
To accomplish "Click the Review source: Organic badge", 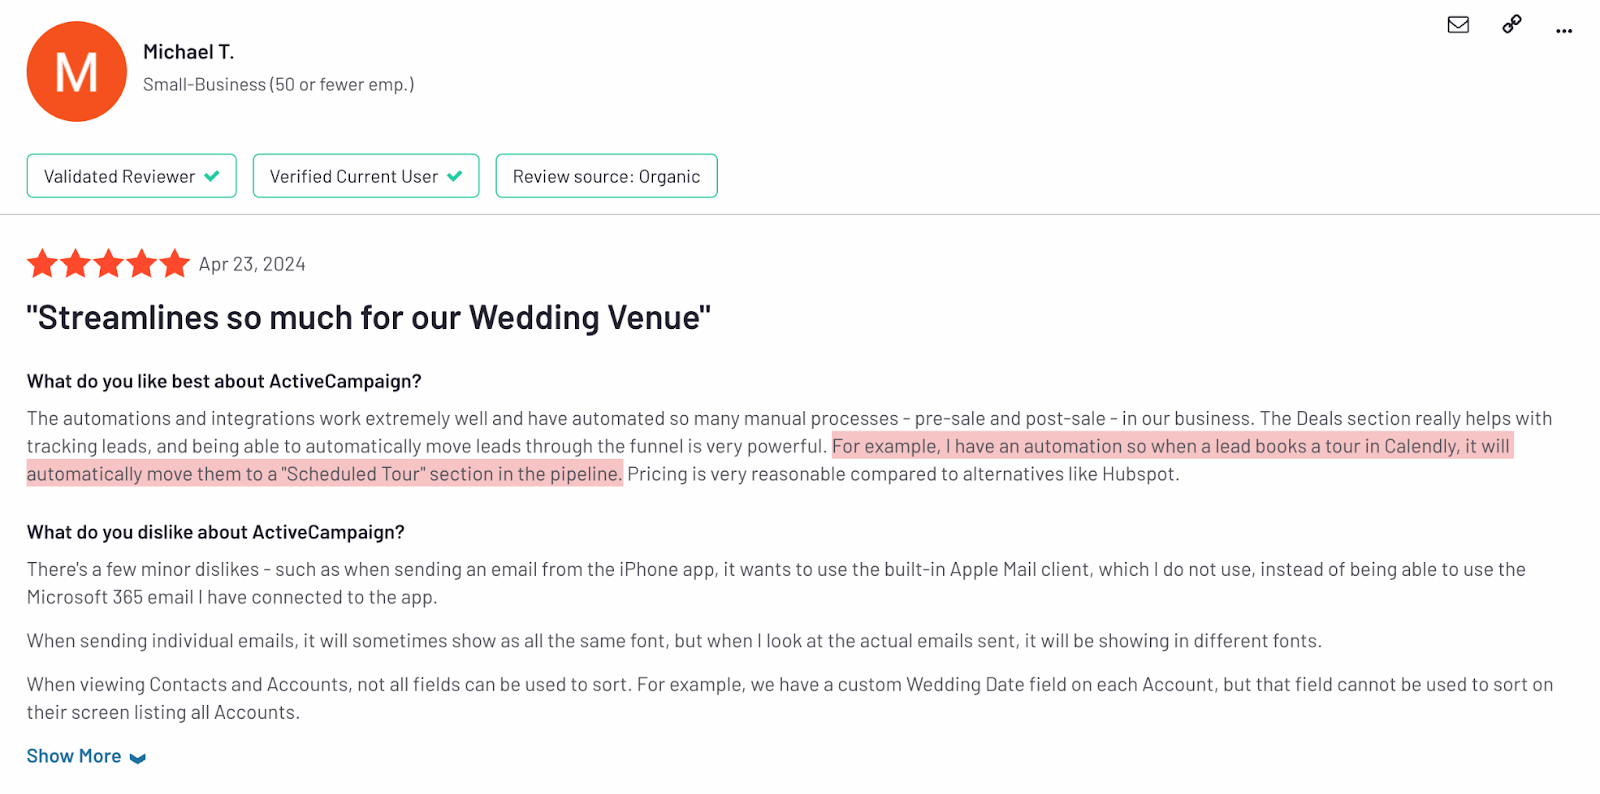I will click(607, 176).
